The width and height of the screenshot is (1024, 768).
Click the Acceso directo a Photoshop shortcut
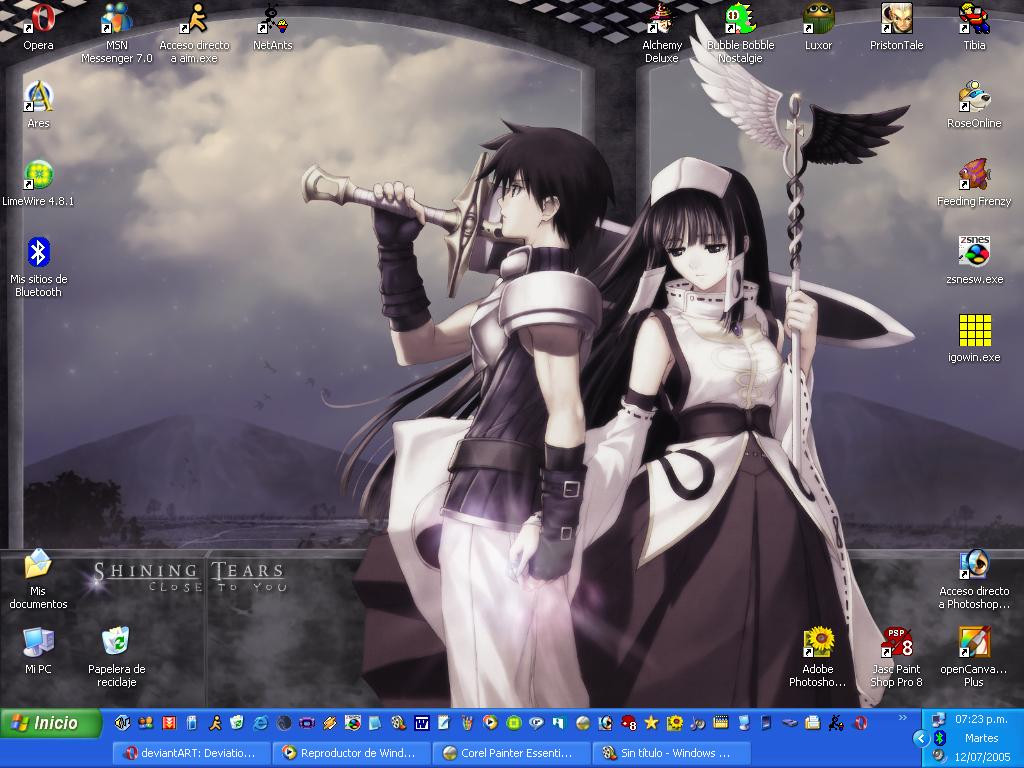click(974, 579)
